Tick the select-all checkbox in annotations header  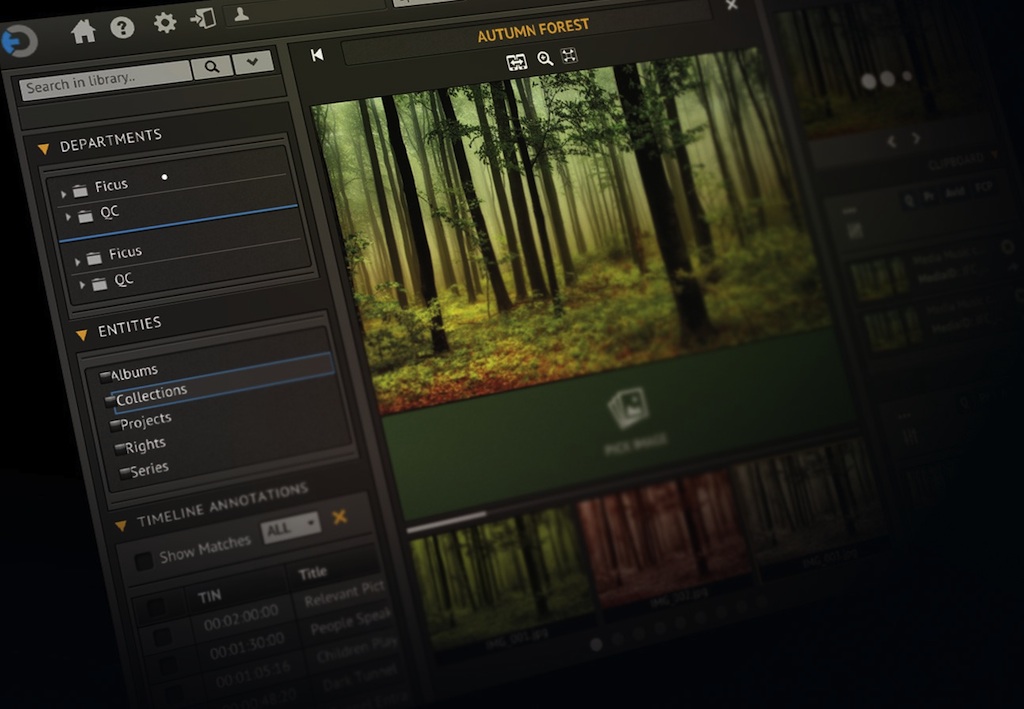(156, 607)
